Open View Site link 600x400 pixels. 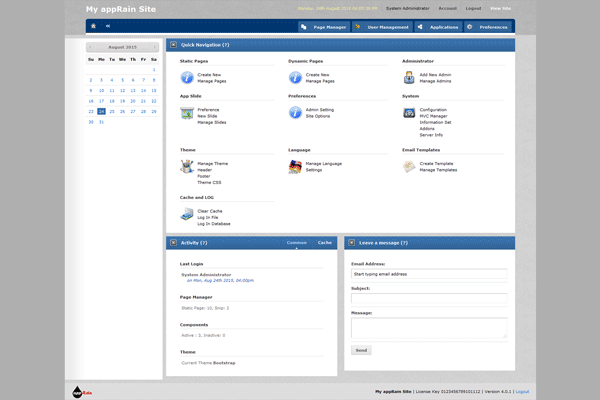[x=501, y=8]
